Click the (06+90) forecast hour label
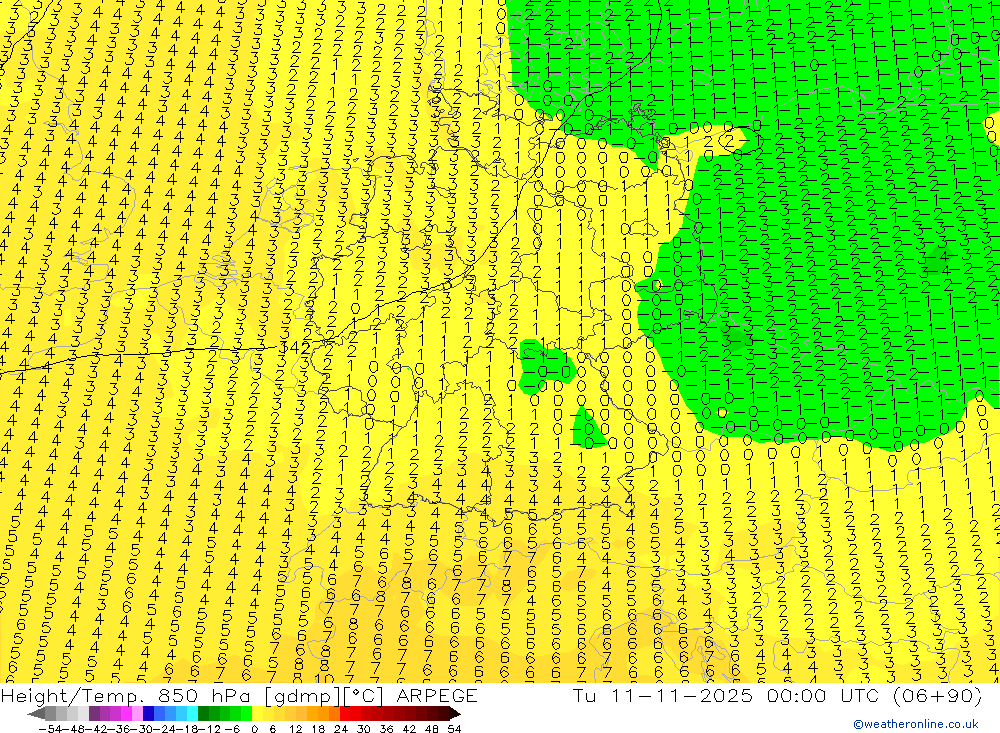 [936, 696]
